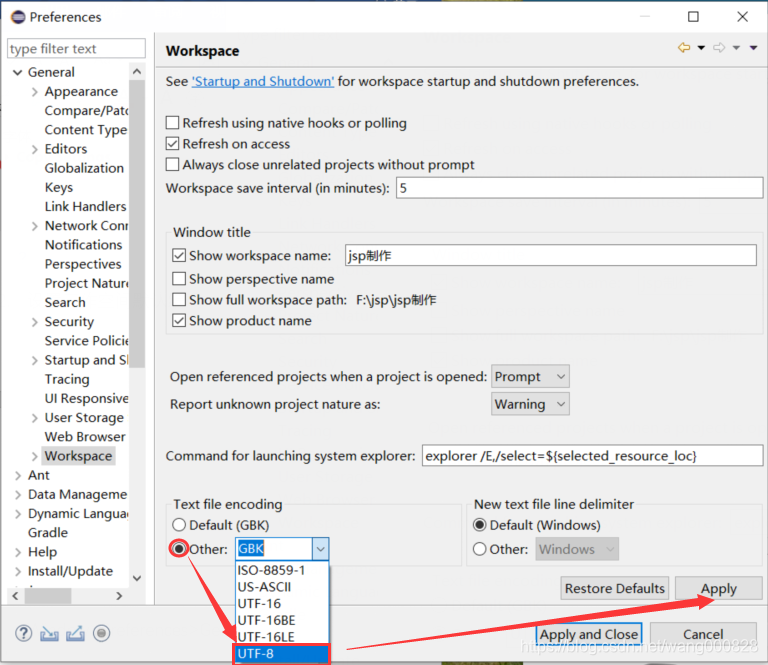This screenshot has width=768, height=665.
Task: Click the encoding combo box arrow
Action: (320, 549)
